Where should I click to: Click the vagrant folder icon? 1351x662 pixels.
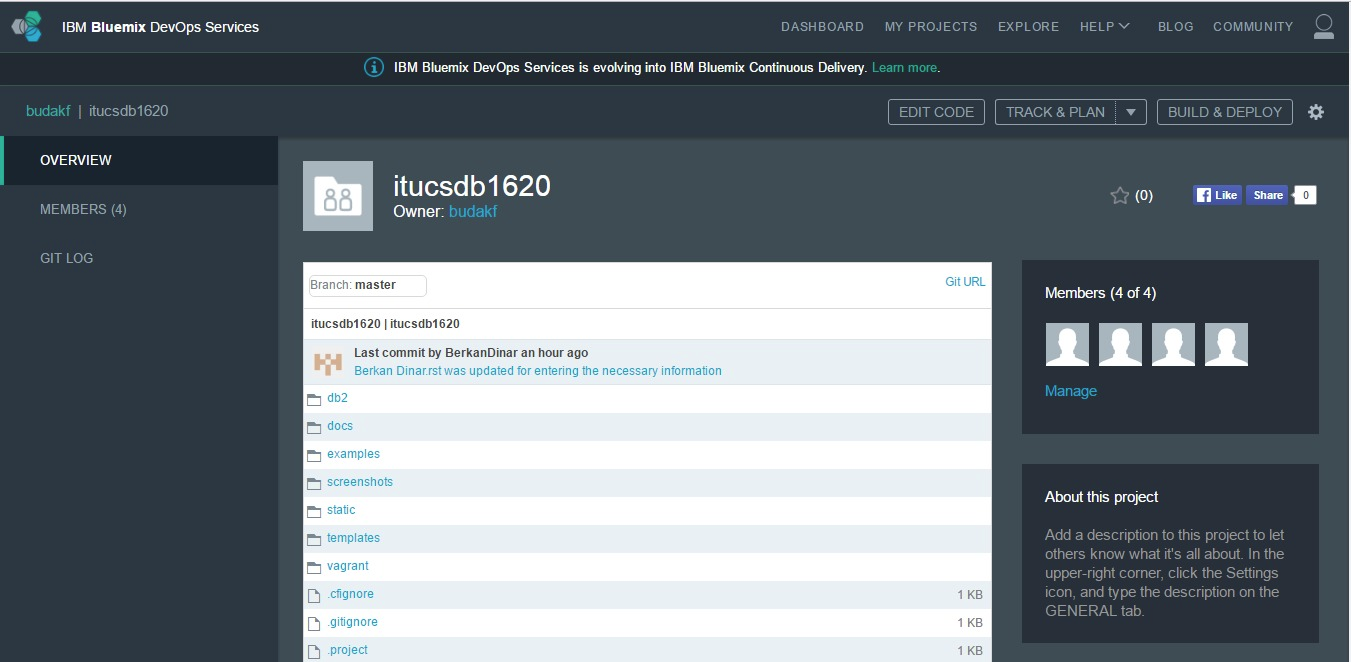[x=314, y=567]
